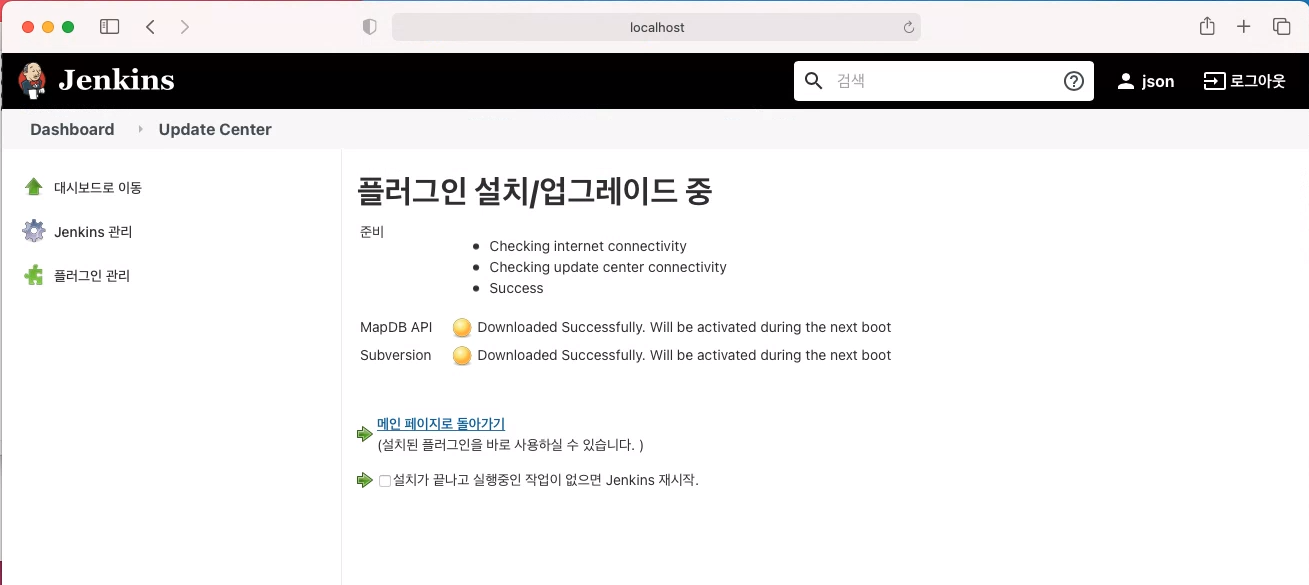Click the Subversion plugin name
The height and width of the screenshot is (585, 1309).
396,355
